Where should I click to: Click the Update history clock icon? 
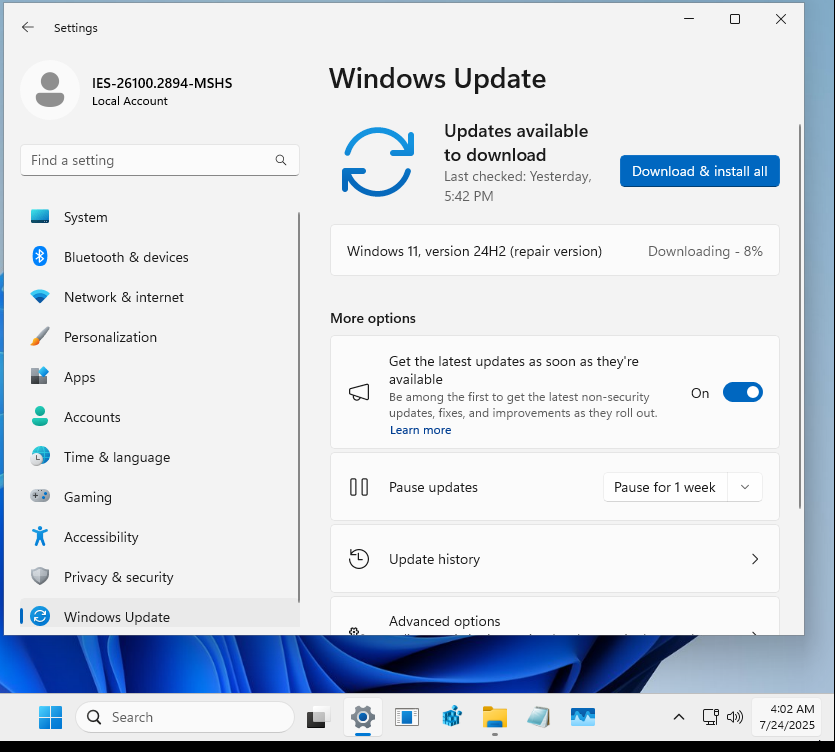pyautogui.click(x=359, y=559)
